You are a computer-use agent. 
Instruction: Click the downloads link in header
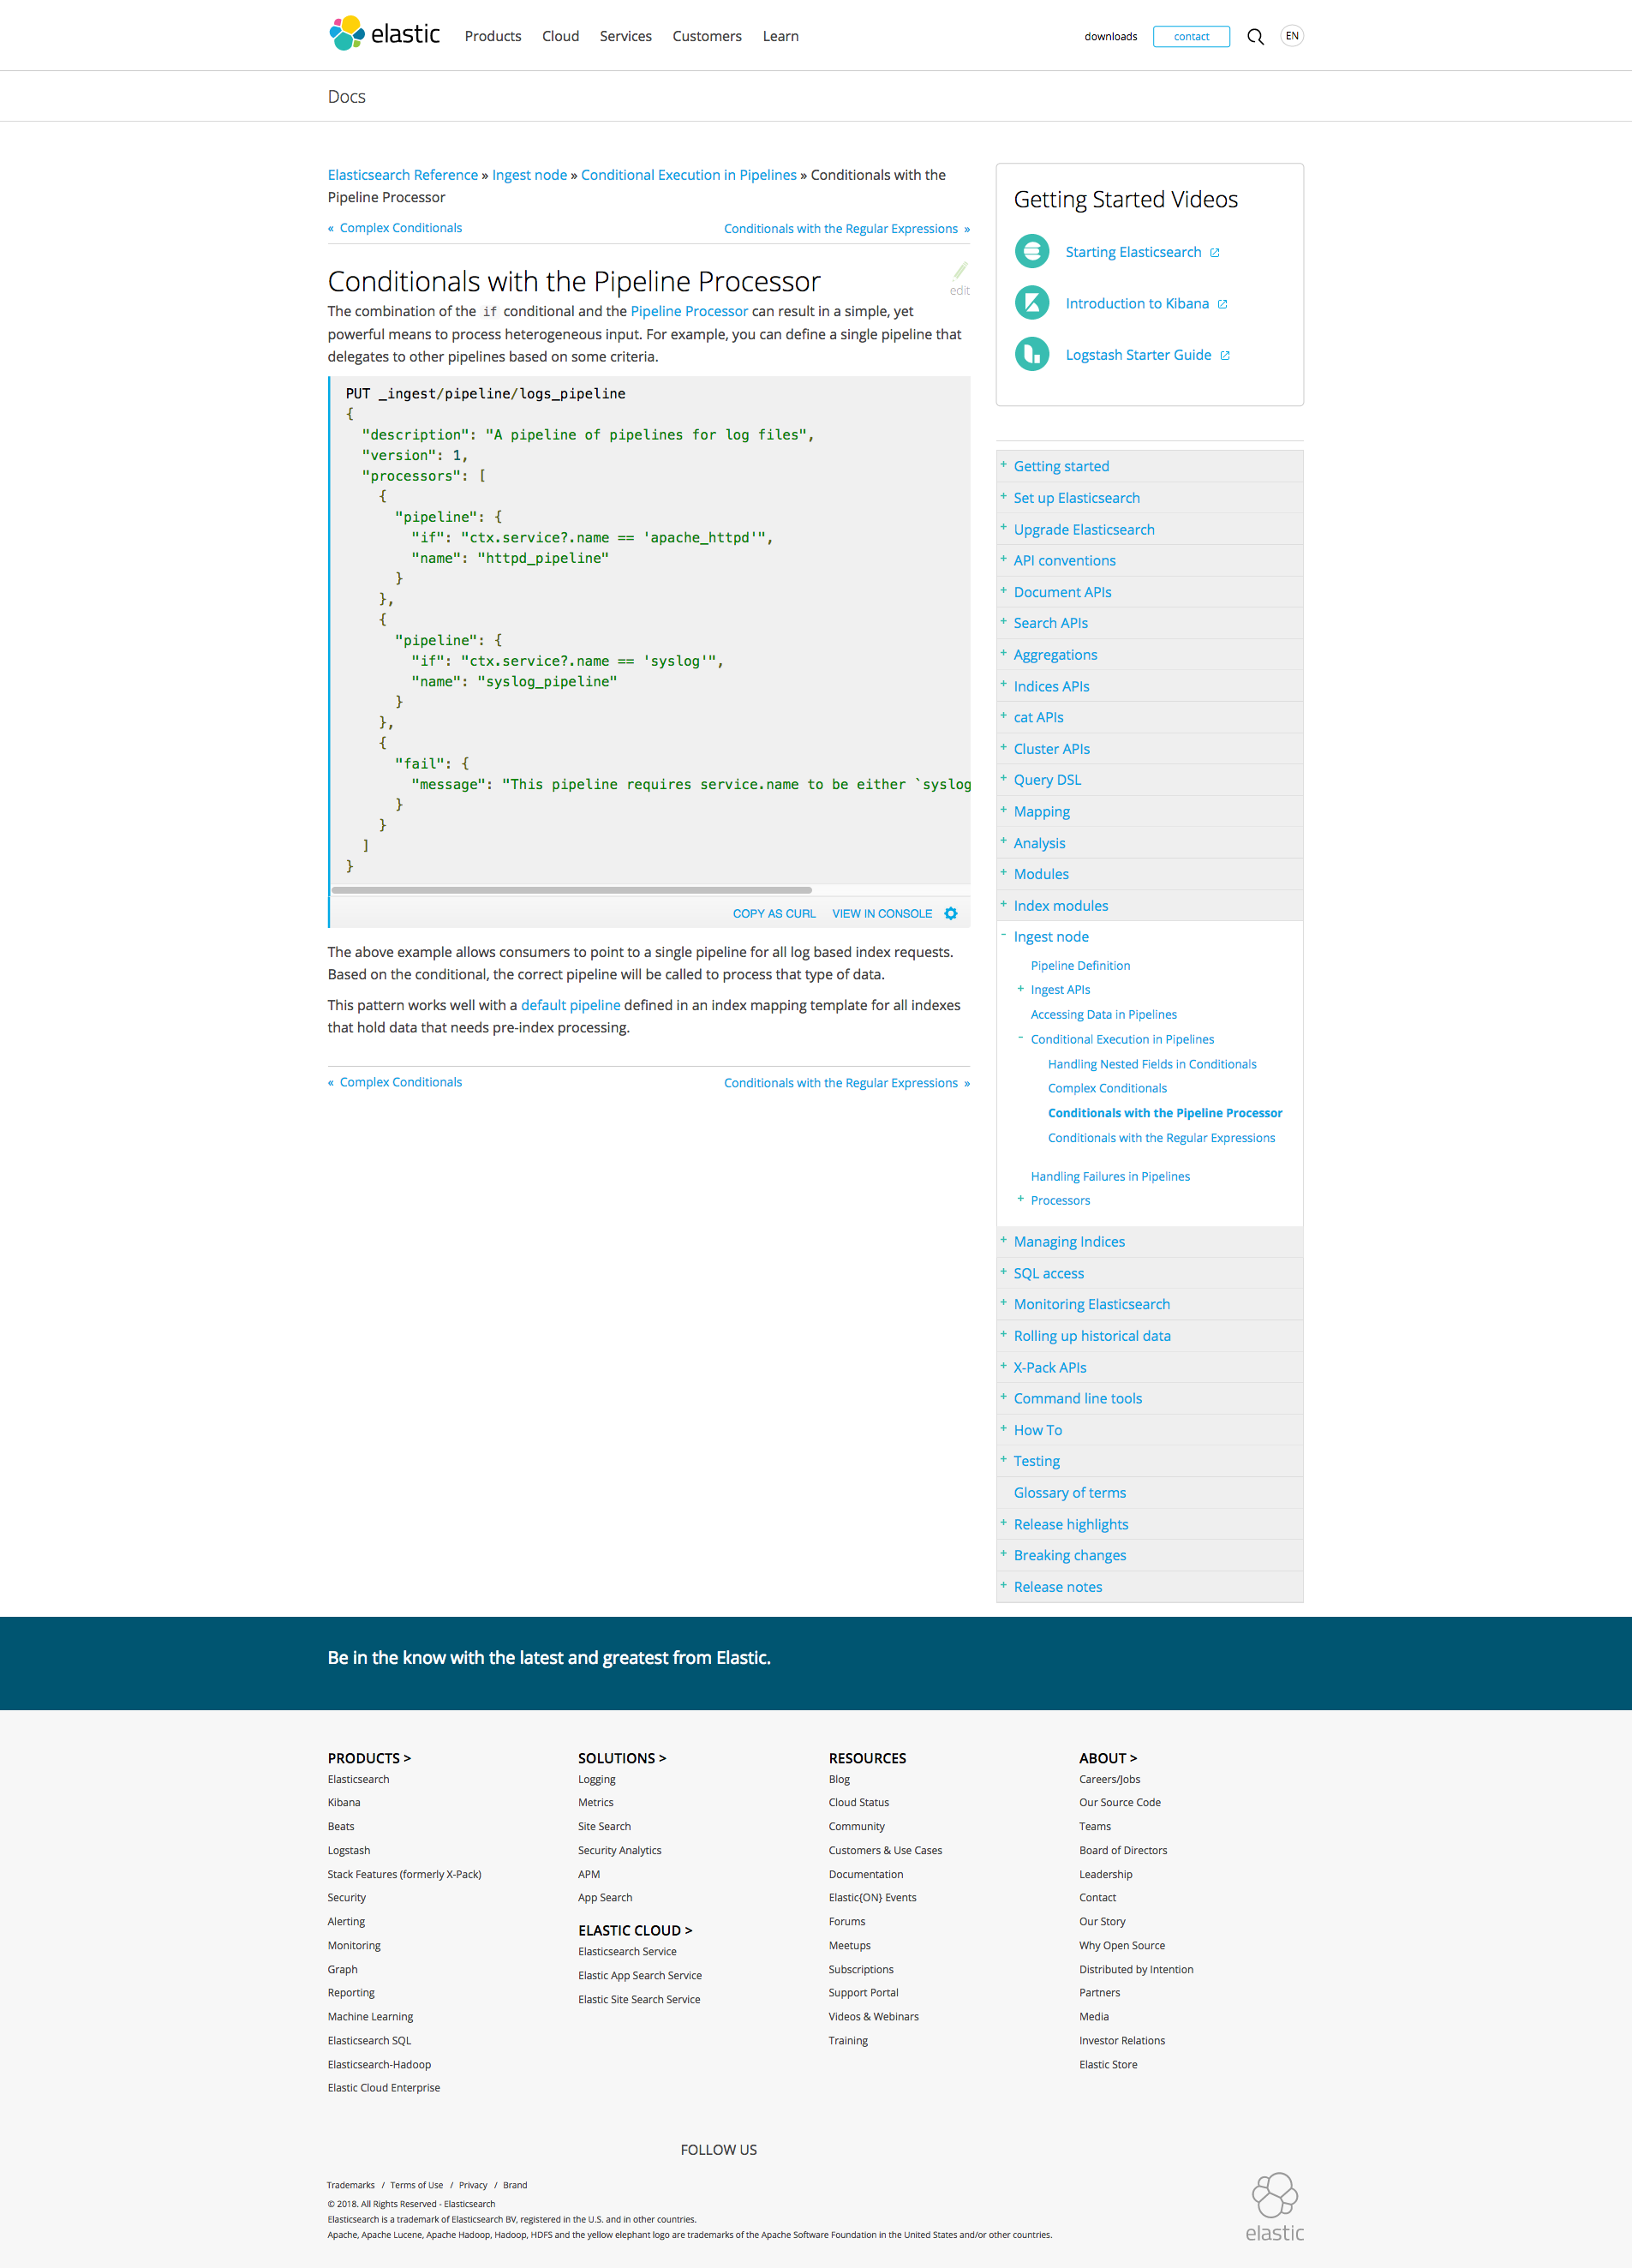click(x=1110, y=37)
